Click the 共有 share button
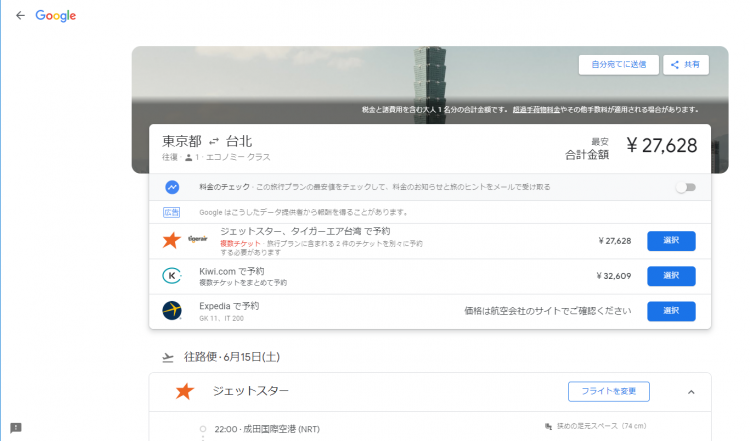This screenshot has width=750, height=441. point(686,65)
